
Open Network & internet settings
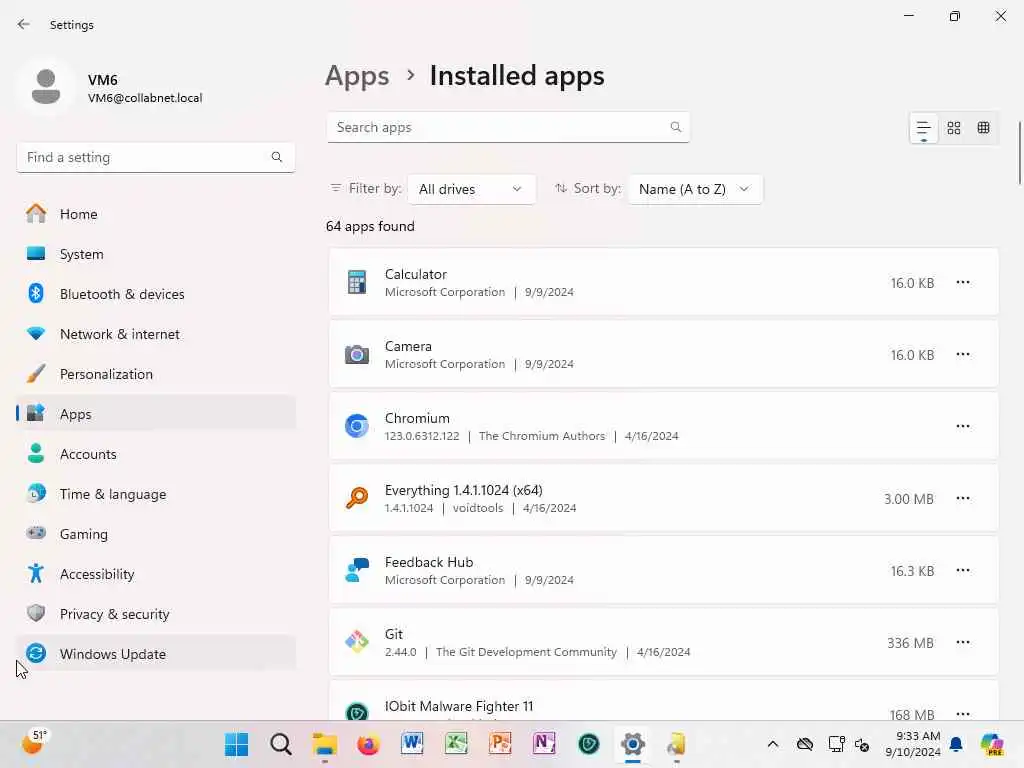point(155,334)
